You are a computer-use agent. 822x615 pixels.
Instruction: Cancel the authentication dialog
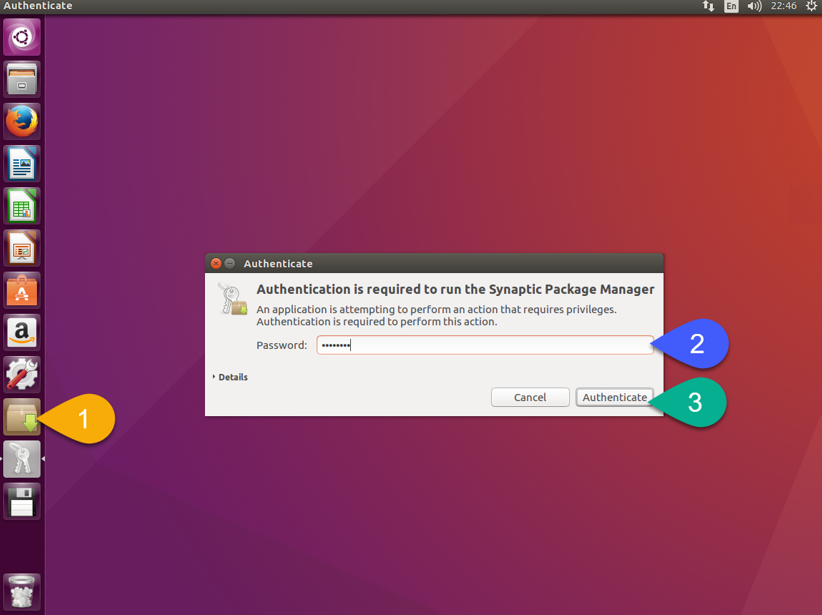click(530, 397)
